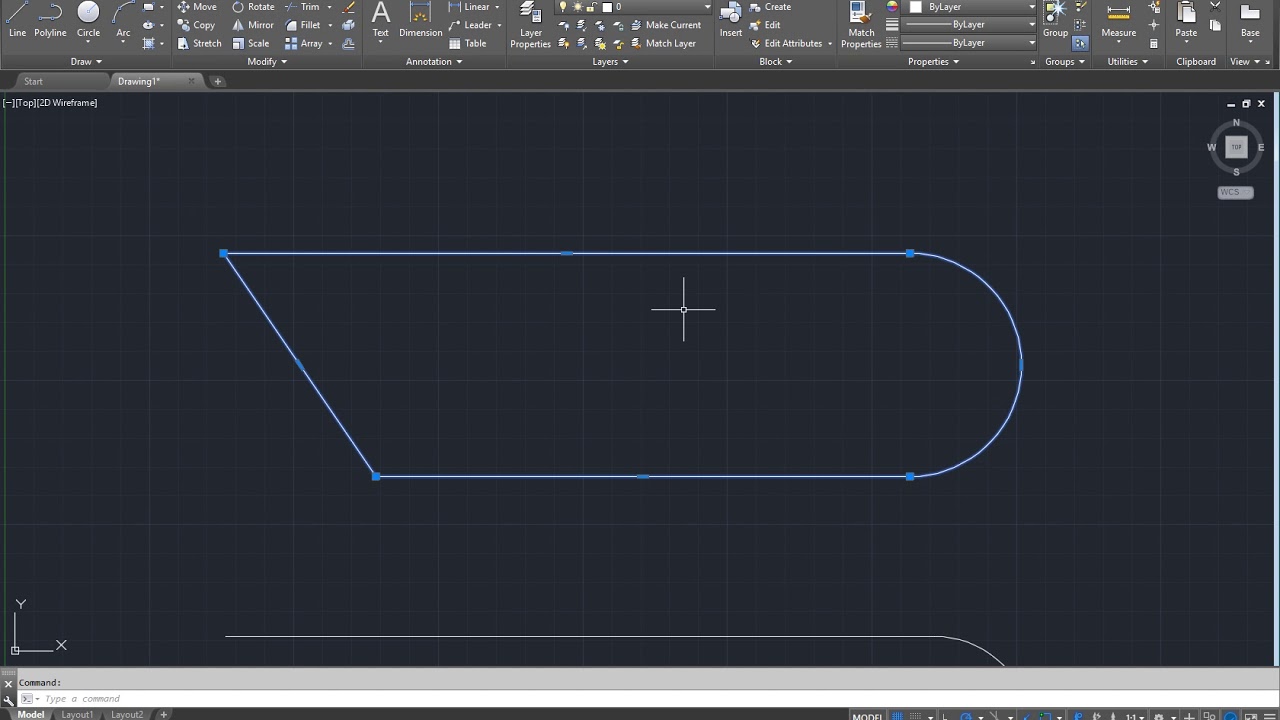
Task: Open Match Properties tool
Action: click(x=861, y=24)
